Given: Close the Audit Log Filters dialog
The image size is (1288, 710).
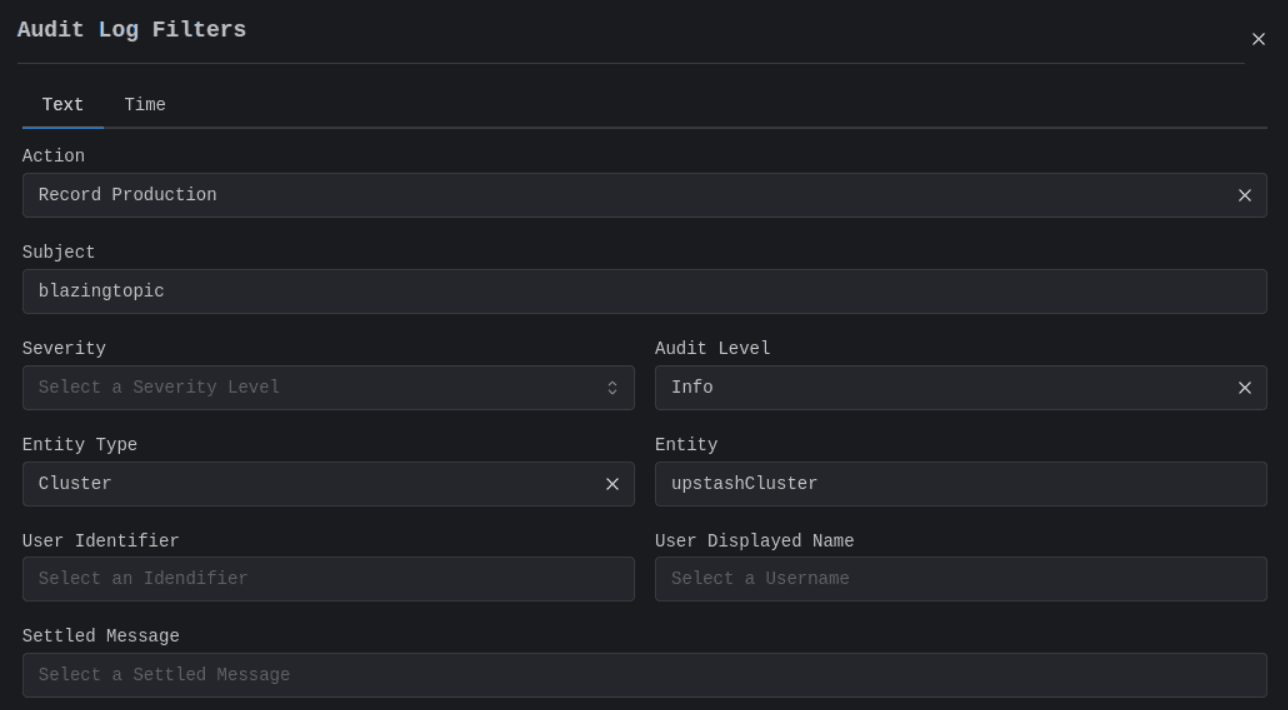Looking at the screenshot, I should coord(1258,39).
